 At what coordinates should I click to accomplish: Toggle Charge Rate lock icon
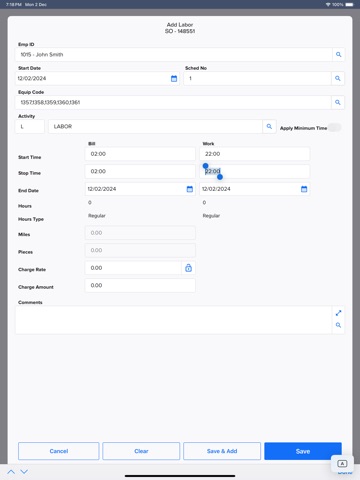point(188,268)
